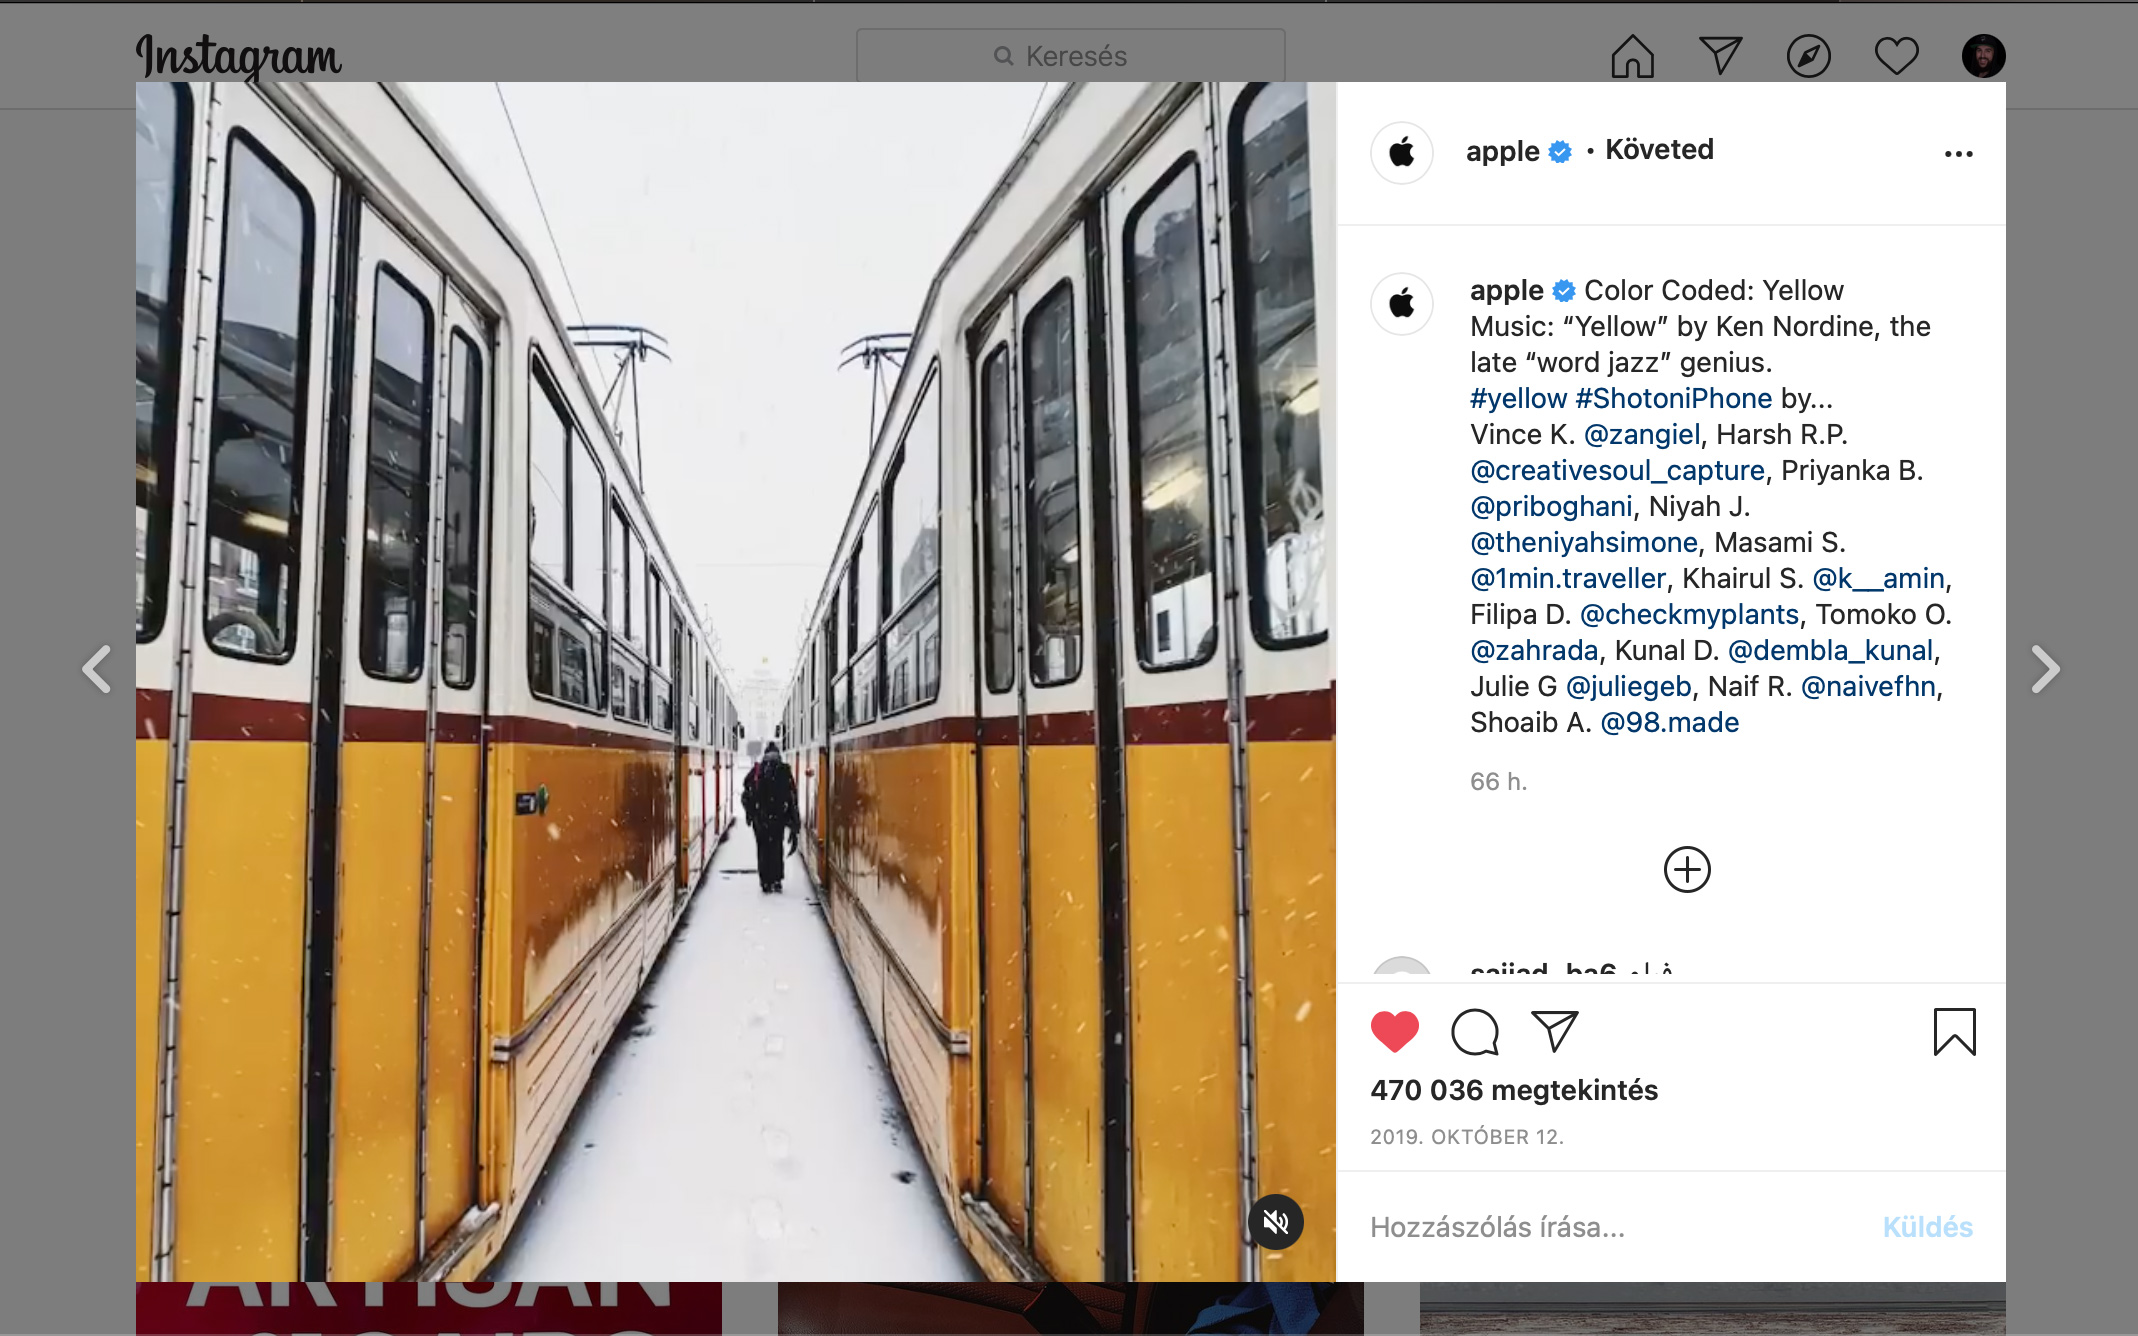Share post via paper plane icon
This screenshot has height=1336, width=2138.
coord(1554,1032)
